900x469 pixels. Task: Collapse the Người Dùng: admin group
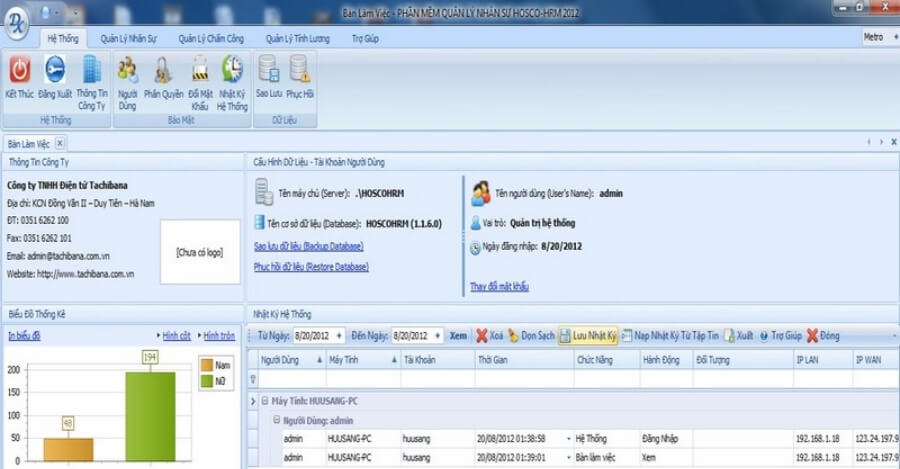[x=277, y=421]
